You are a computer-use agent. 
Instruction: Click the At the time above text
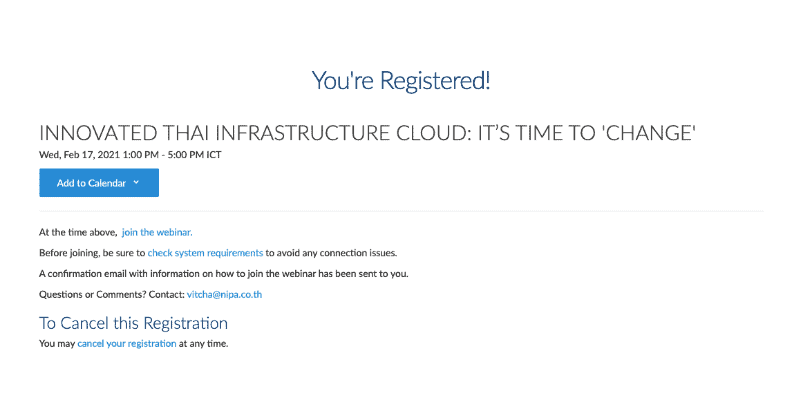(78, 232)
